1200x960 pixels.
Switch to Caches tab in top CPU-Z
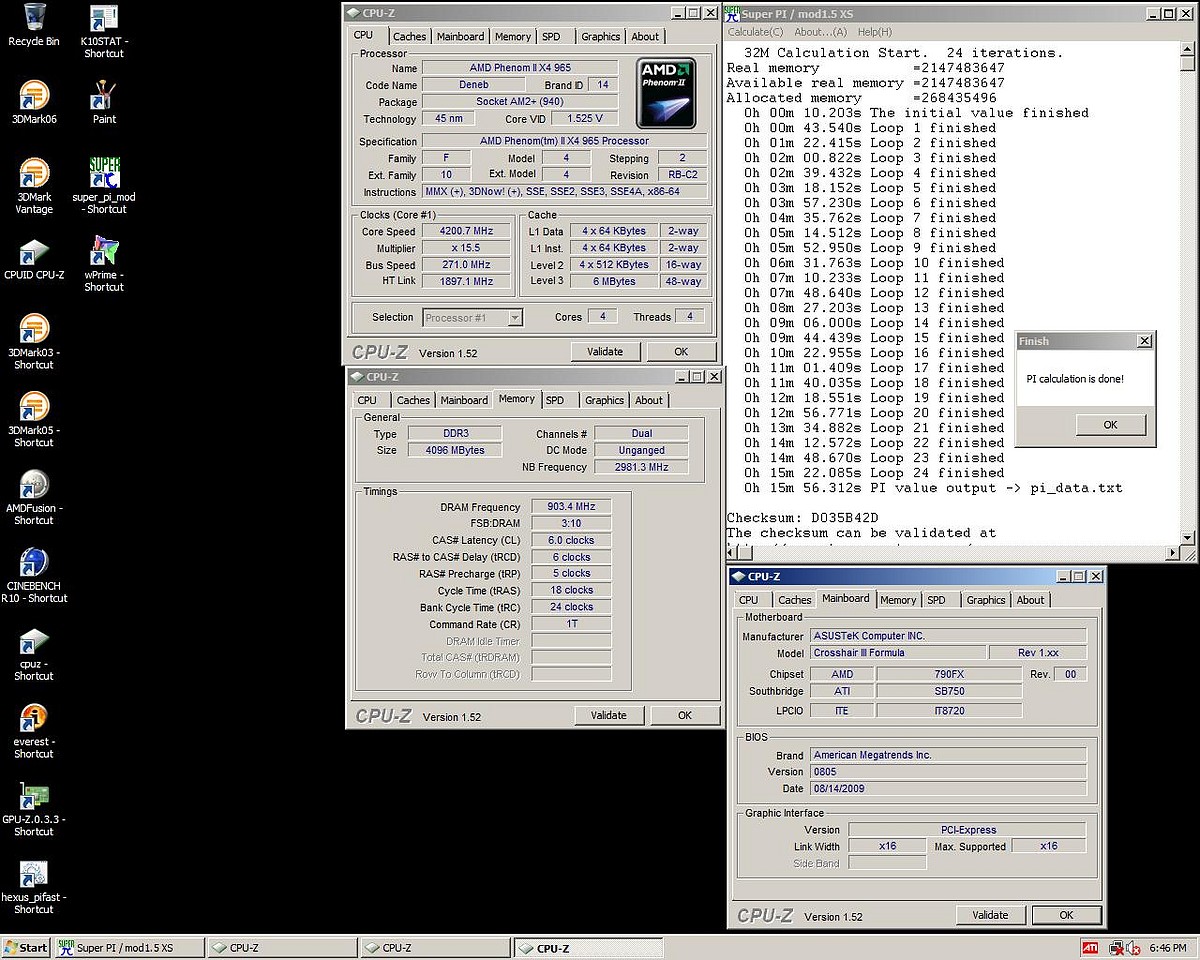(409, 36)
